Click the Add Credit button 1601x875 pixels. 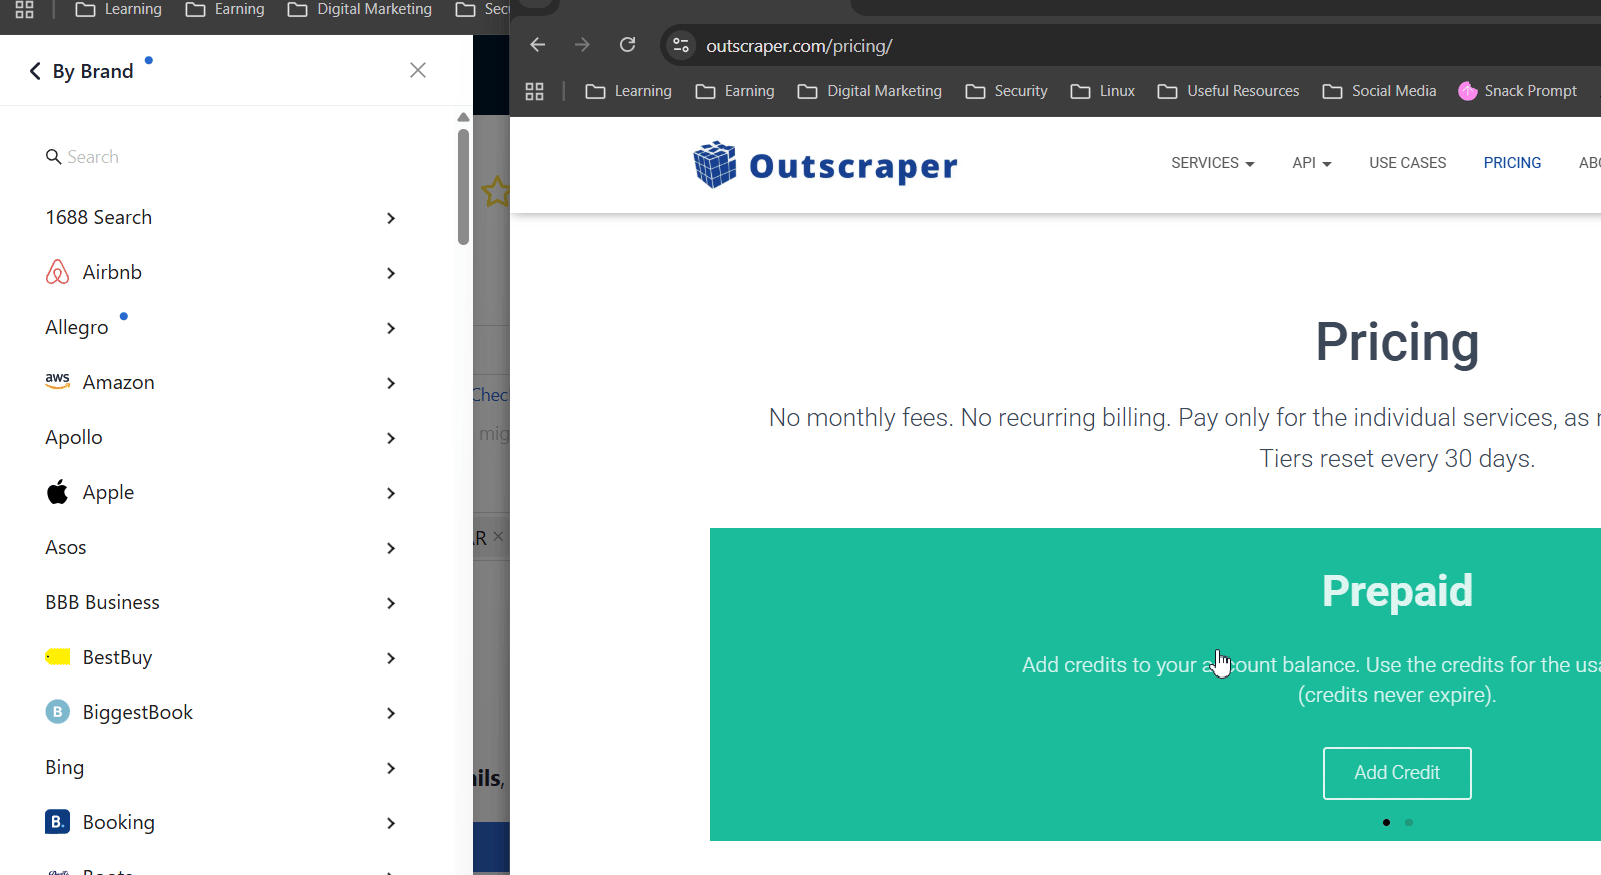[1397, 773]
